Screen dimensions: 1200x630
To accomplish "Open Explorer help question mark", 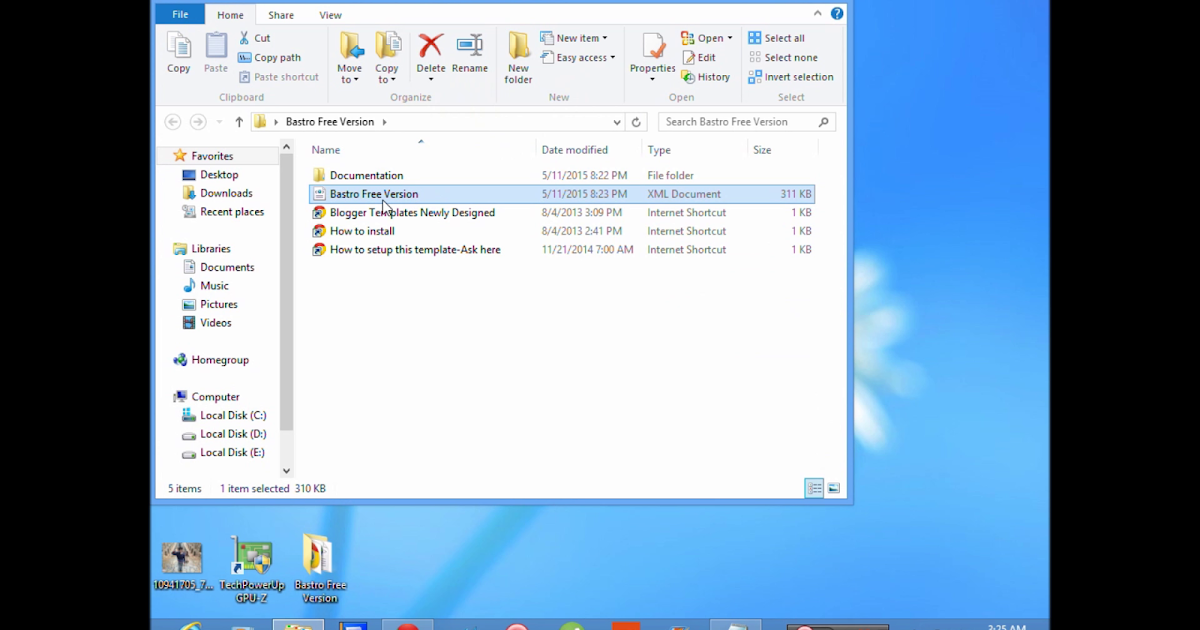I will pos(837,14).
